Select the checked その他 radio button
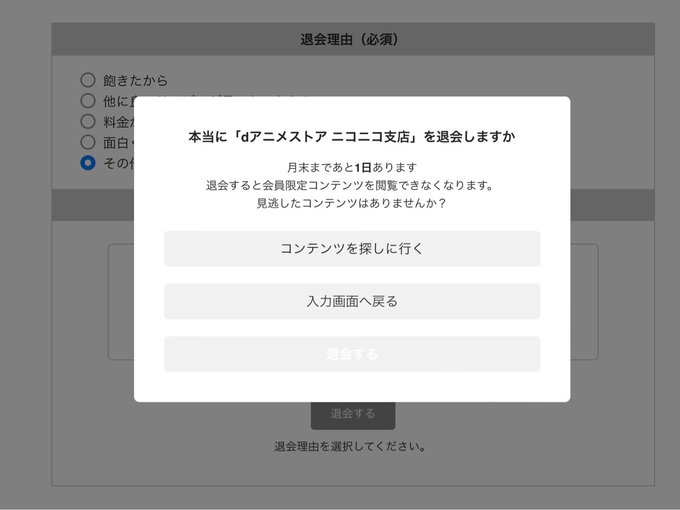 click(x=88, y=163)
